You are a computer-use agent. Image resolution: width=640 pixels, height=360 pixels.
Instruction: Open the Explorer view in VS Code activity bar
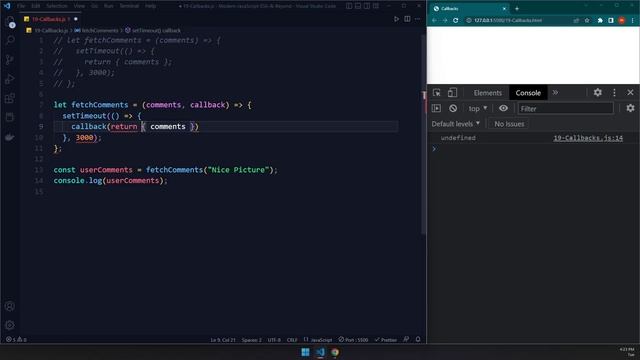tap(10, 22)
